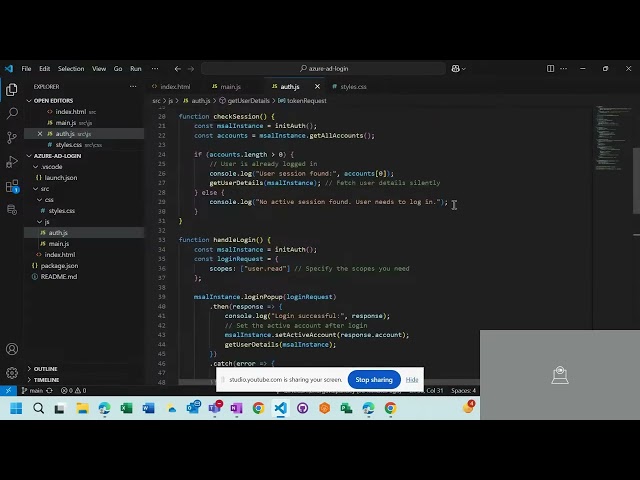Open Word from the taskbar

click(148, 408)
